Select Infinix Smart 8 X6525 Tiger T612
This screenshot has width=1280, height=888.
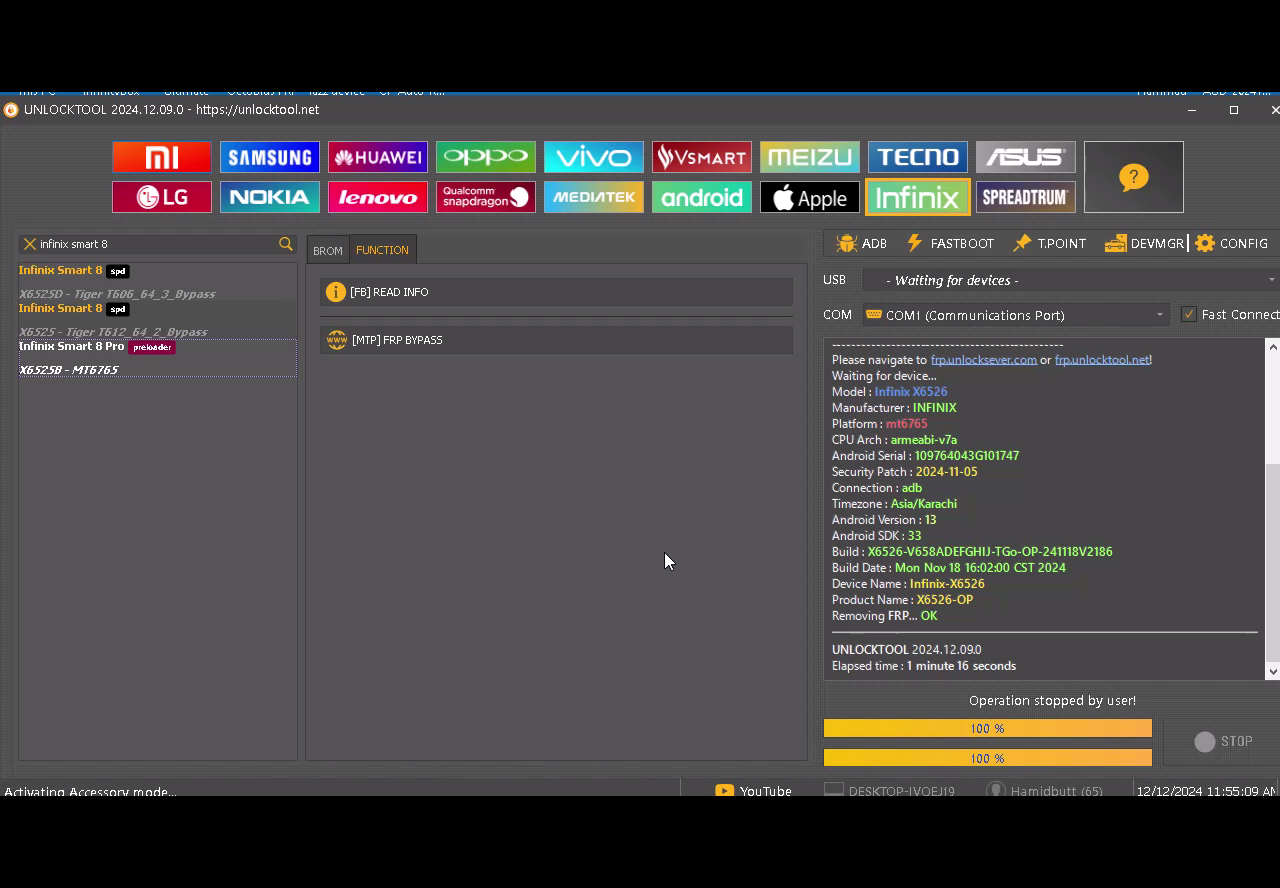pos(157,320)
